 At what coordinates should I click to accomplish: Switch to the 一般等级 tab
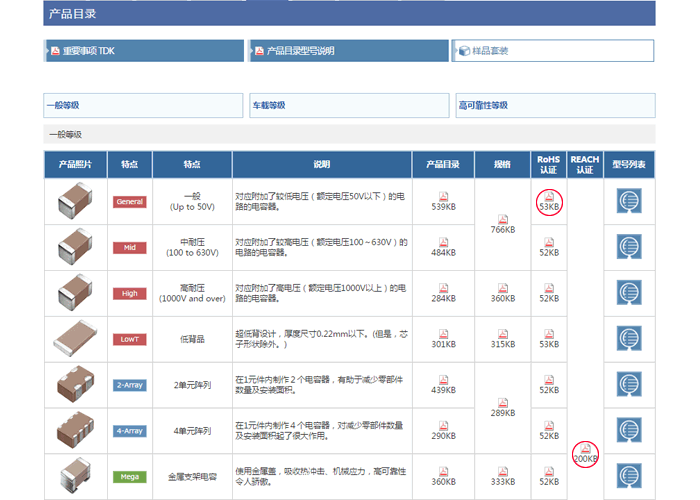pos(143,105)
